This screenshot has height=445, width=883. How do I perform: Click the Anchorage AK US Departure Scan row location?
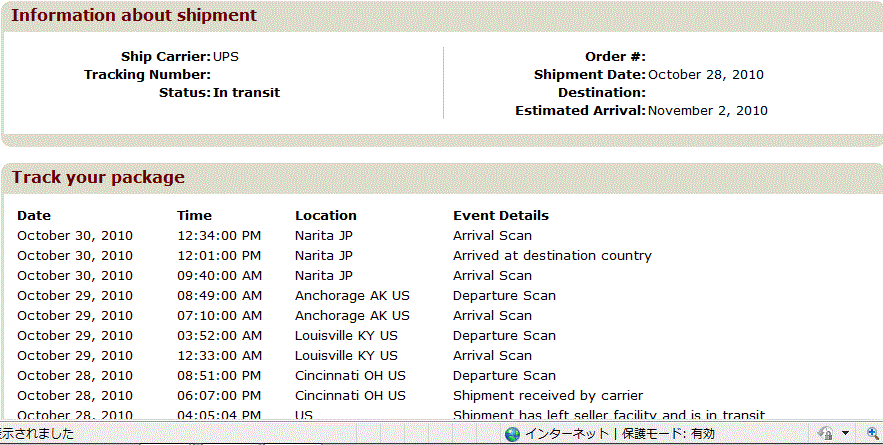click(x=352, y=296)
